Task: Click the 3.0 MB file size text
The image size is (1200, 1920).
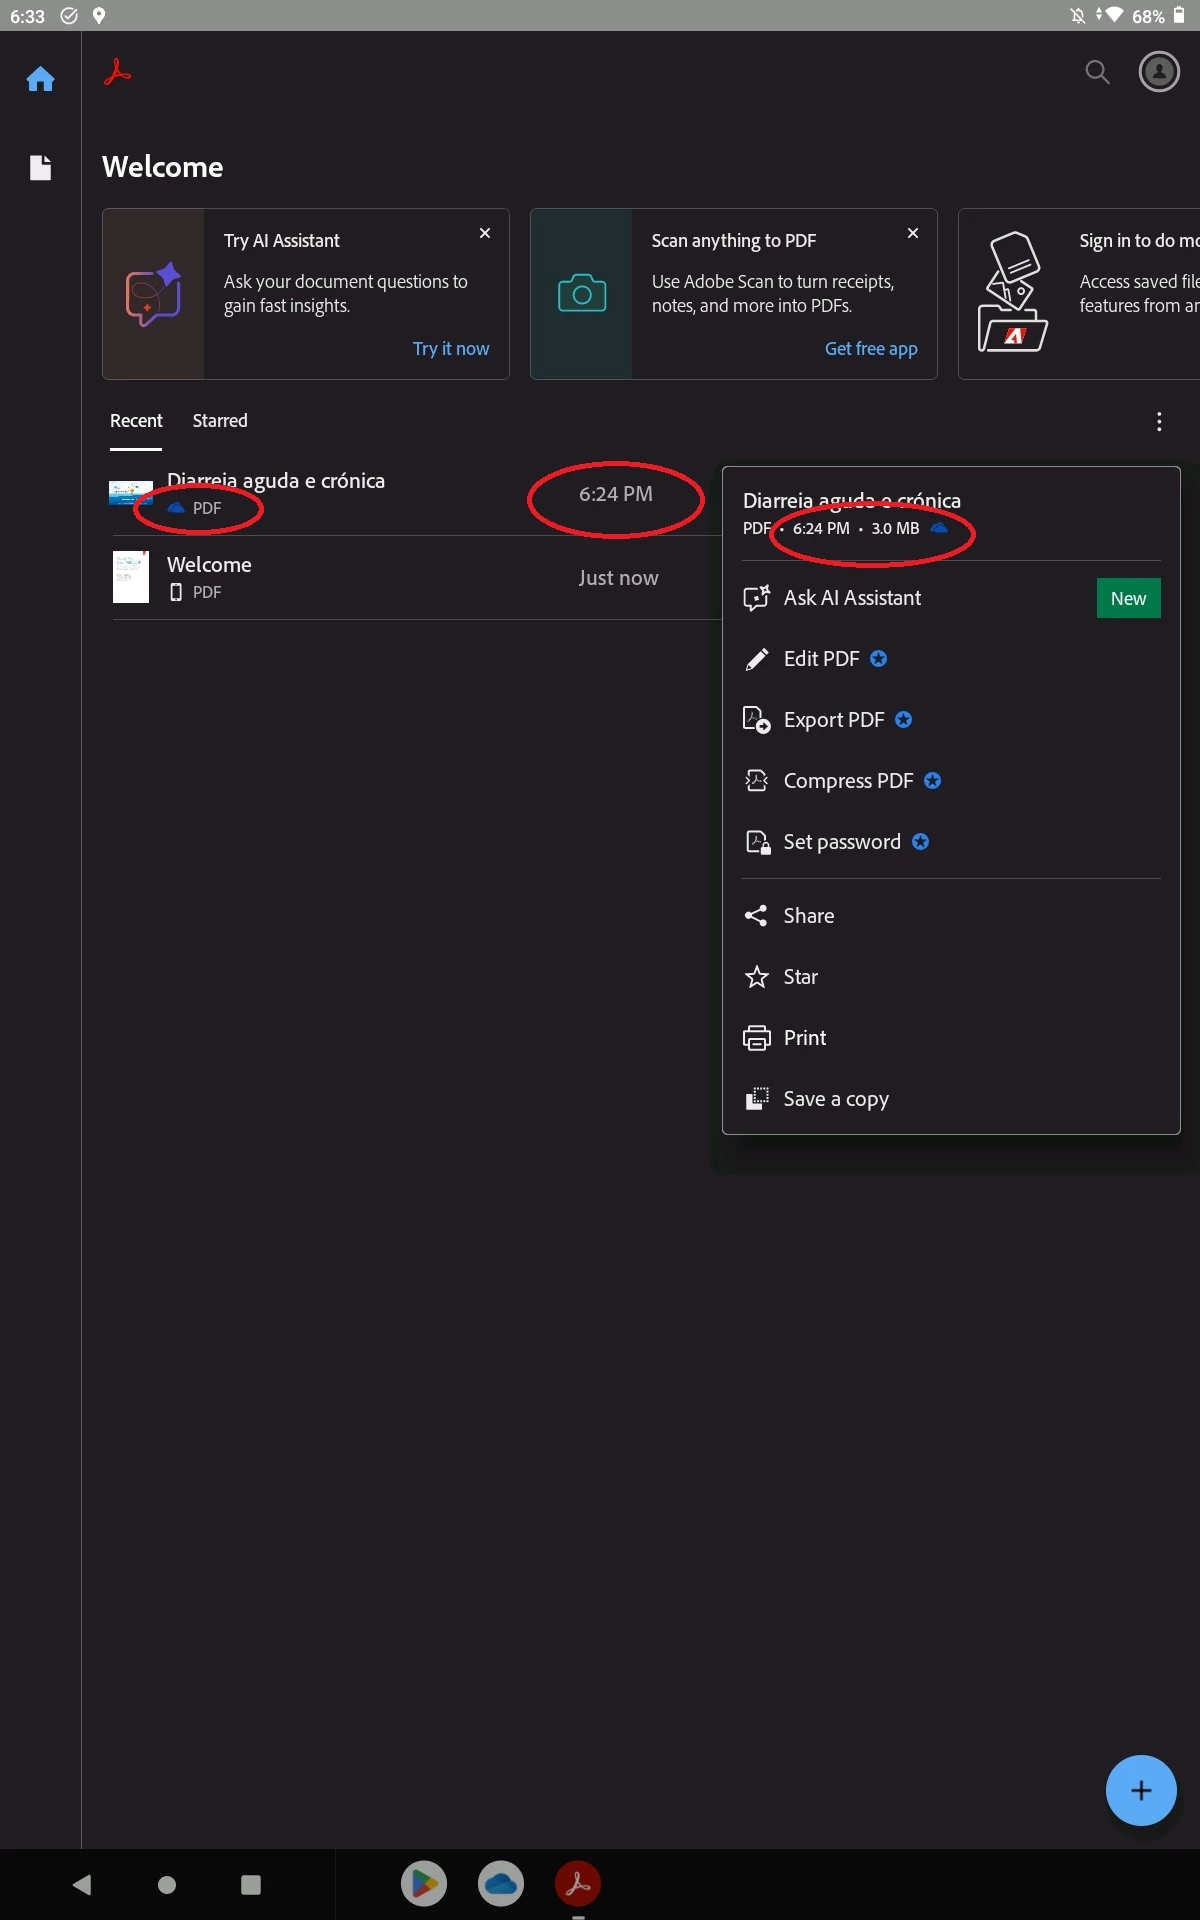Action: [x=895, y=529]
